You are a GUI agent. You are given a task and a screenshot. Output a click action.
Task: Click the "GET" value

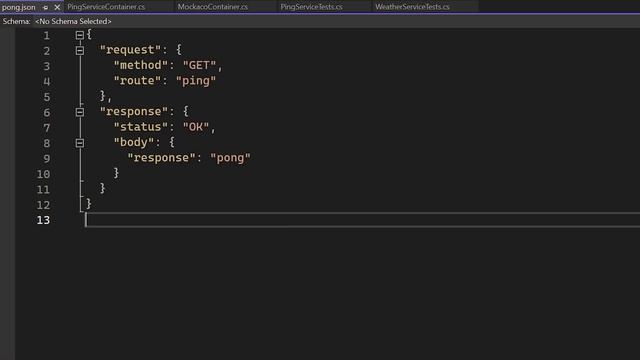(199, 65)
